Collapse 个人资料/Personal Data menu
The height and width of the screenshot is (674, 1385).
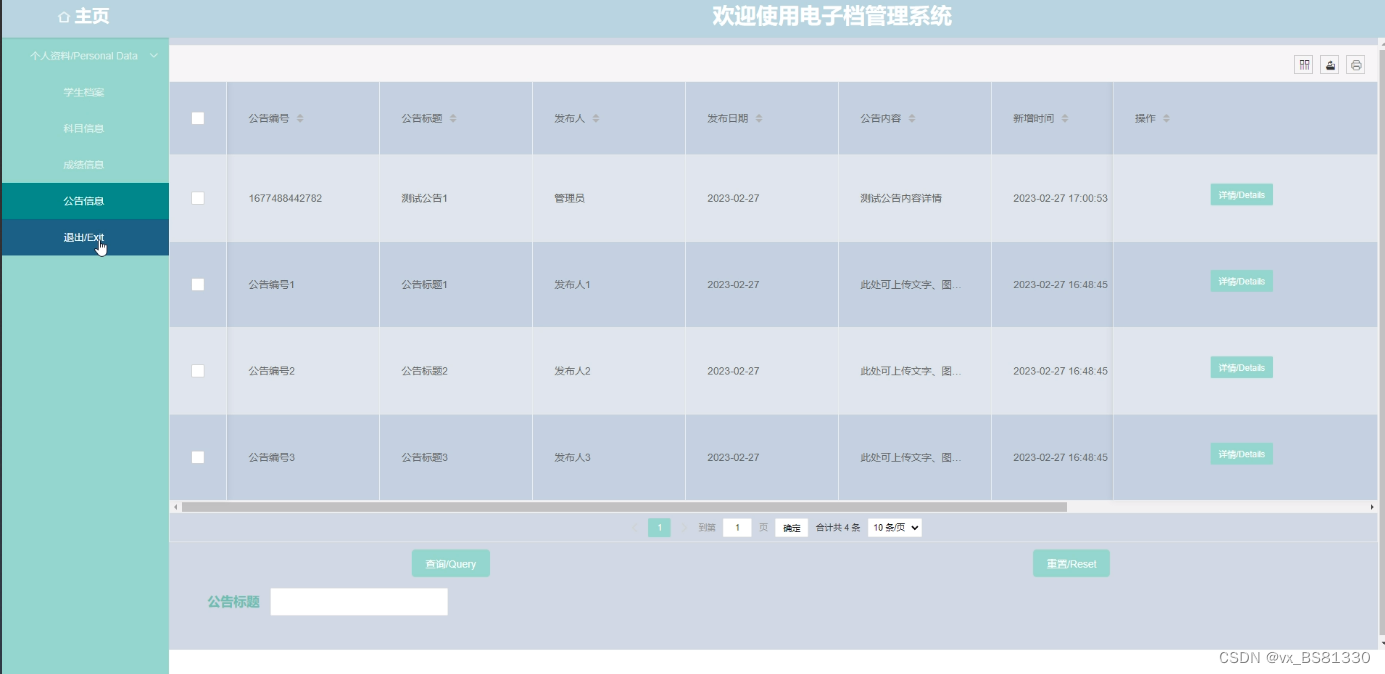tap(85, 56)
